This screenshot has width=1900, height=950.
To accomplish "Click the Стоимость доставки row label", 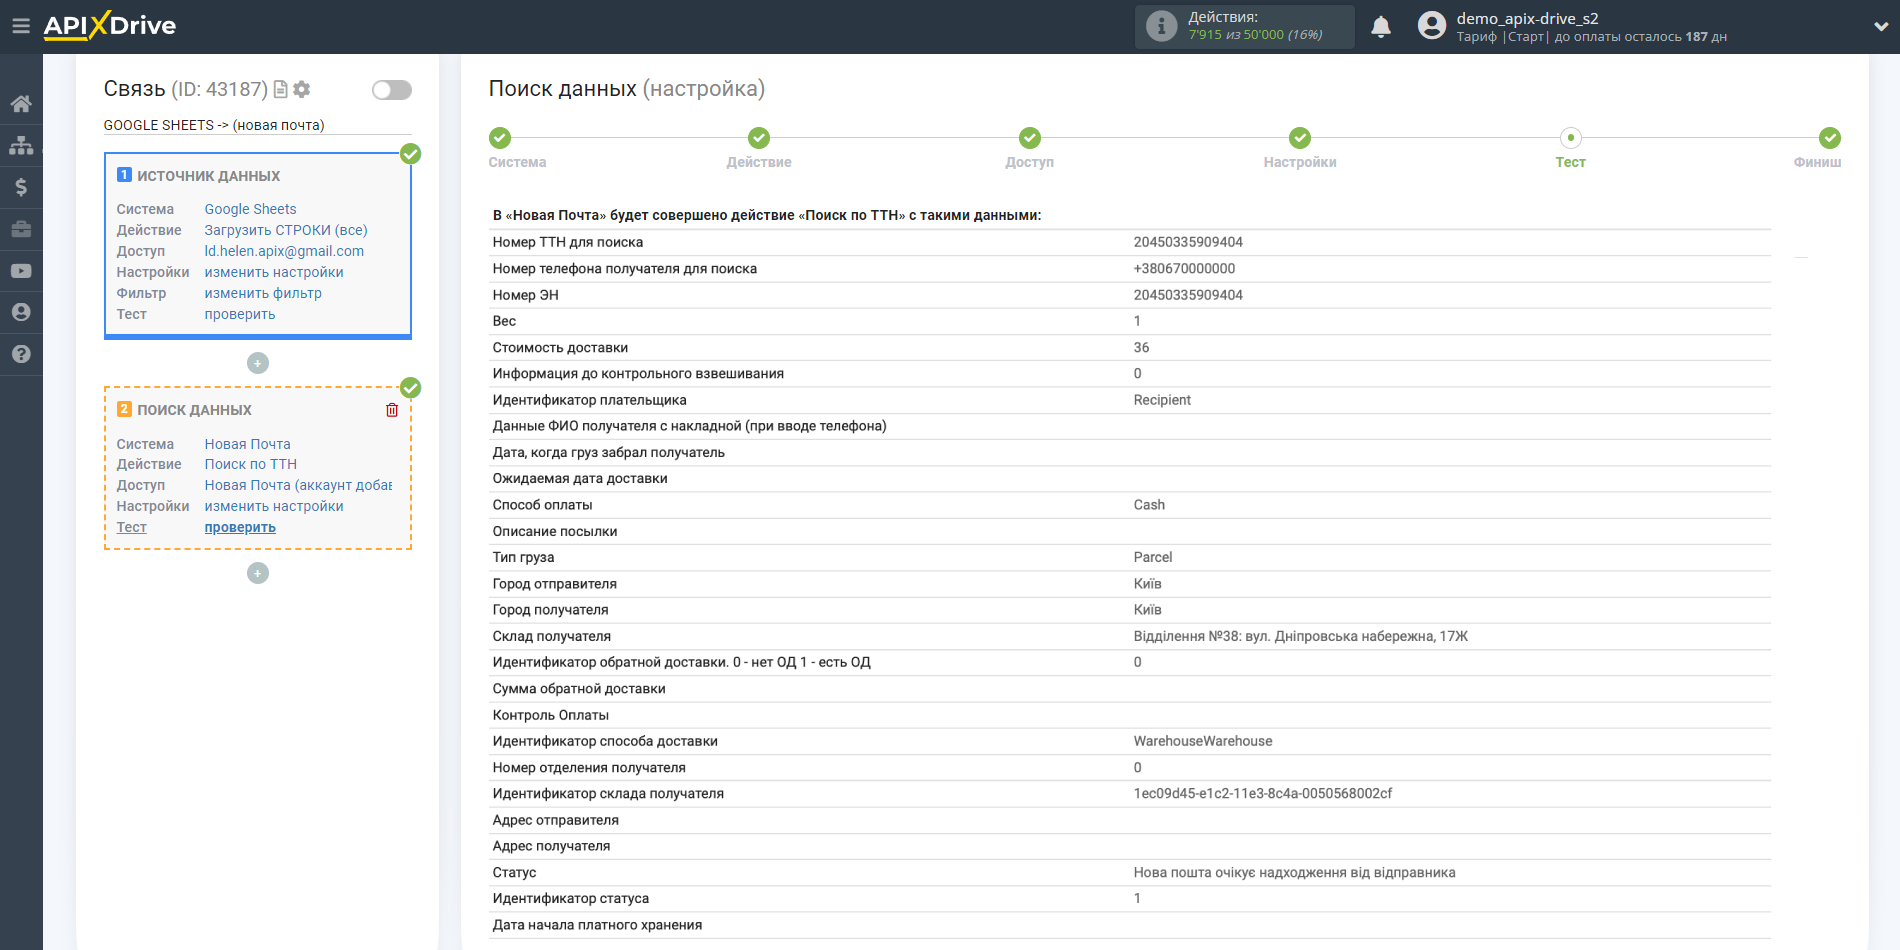I will point(560,348).
